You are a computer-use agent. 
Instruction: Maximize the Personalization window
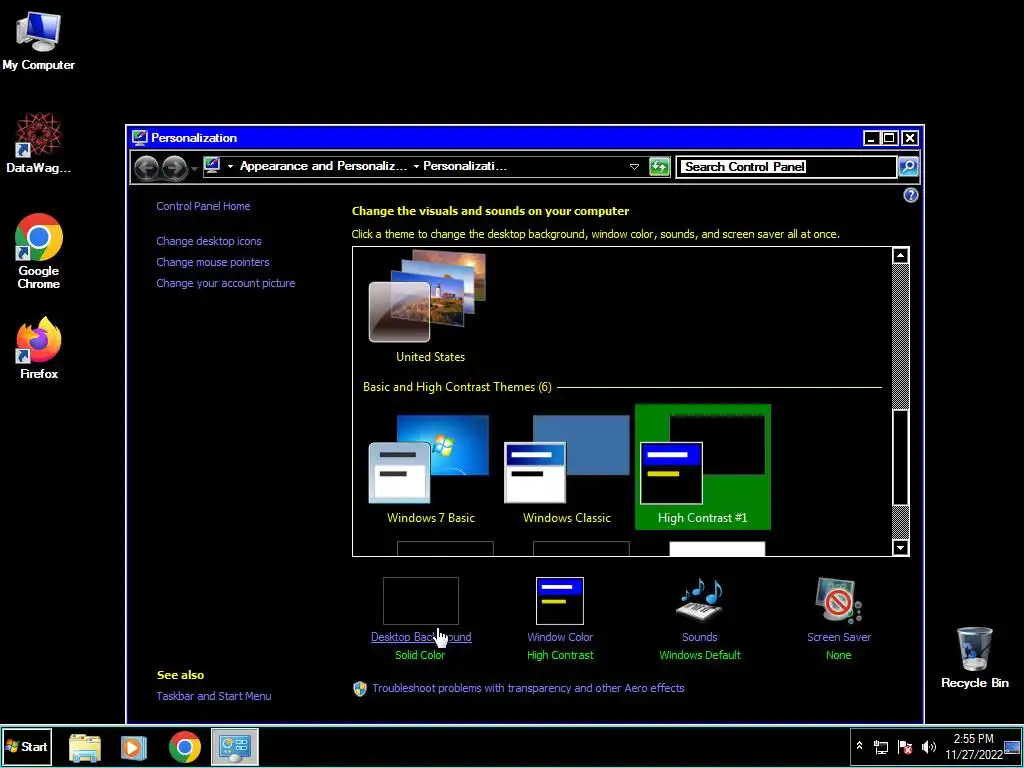coord(889,138)
